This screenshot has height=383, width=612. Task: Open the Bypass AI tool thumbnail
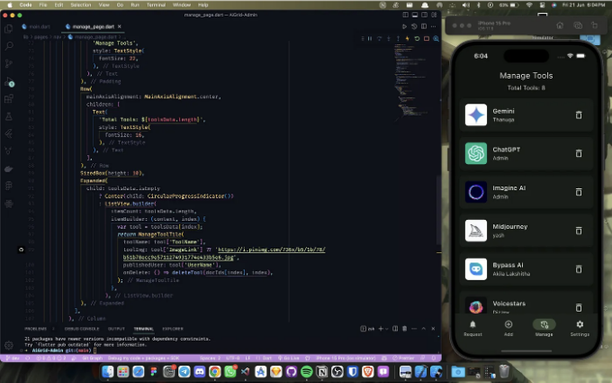[x=476, y=269]
